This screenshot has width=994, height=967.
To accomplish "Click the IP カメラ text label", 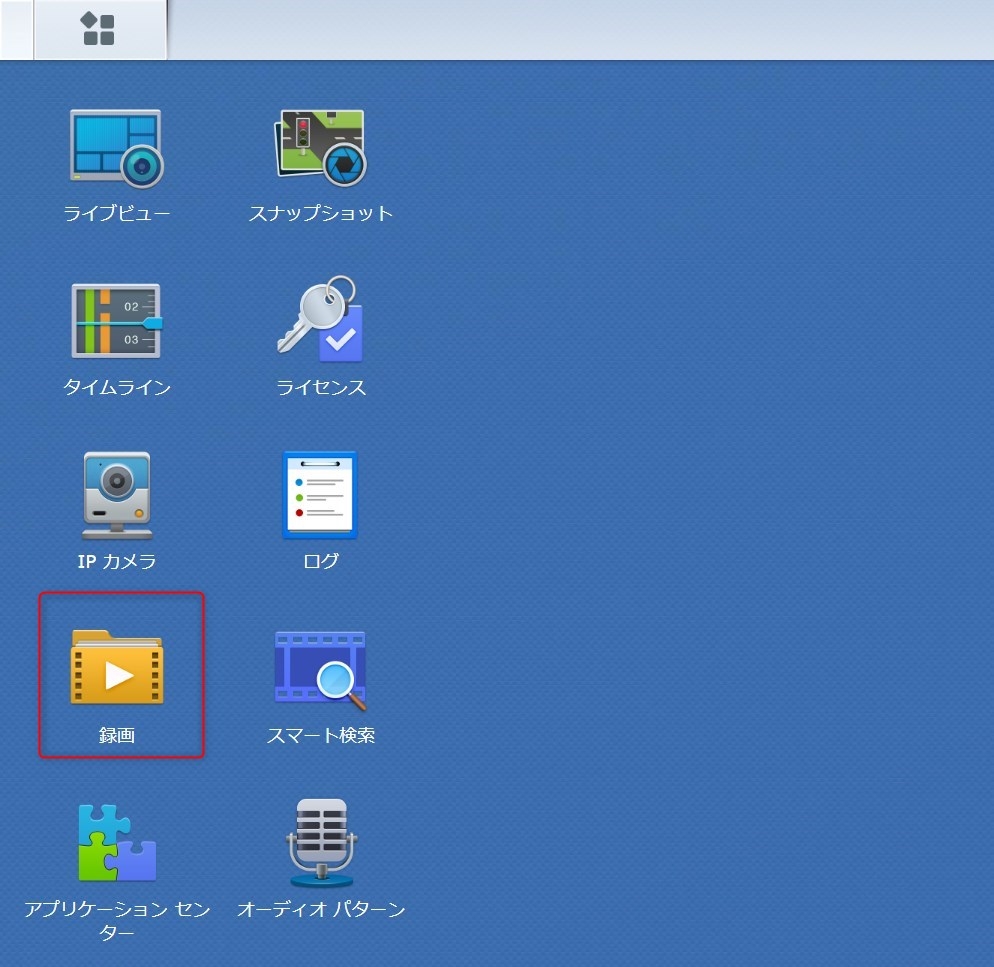I will pos(116,562).
